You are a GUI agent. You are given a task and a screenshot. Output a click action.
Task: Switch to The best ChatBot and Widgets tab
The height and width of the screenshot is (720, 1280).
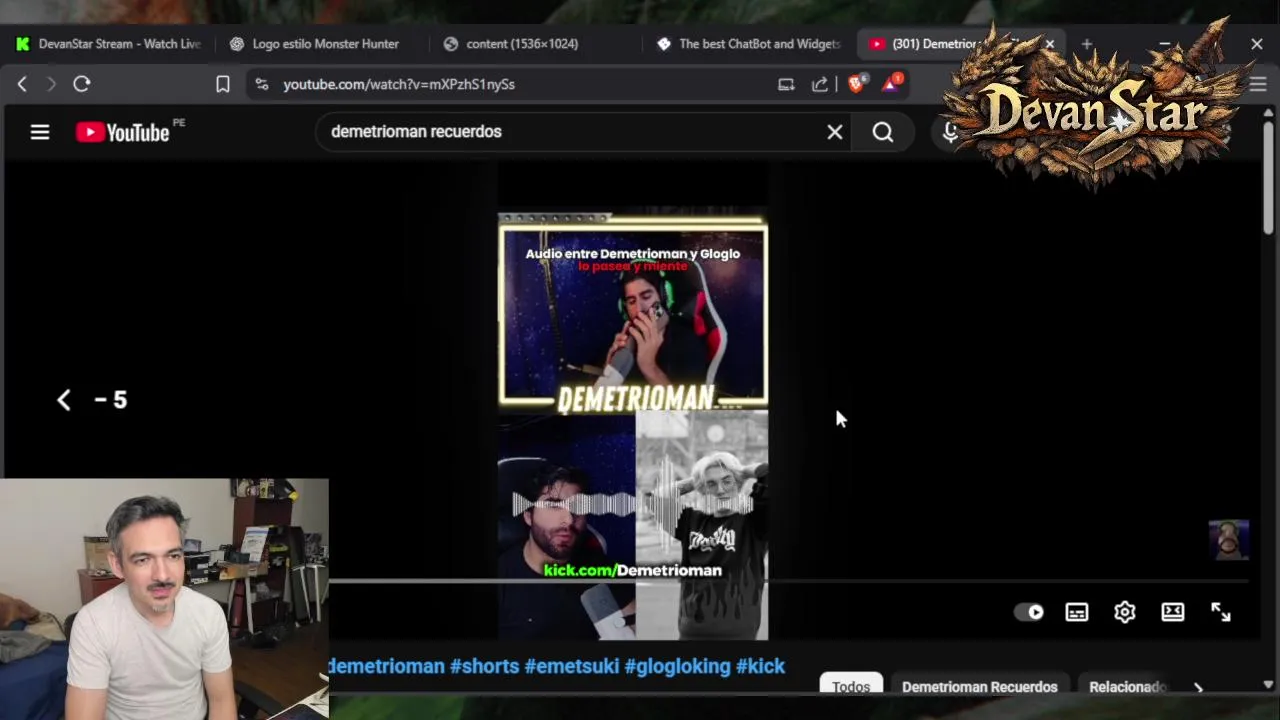[750, 44]
